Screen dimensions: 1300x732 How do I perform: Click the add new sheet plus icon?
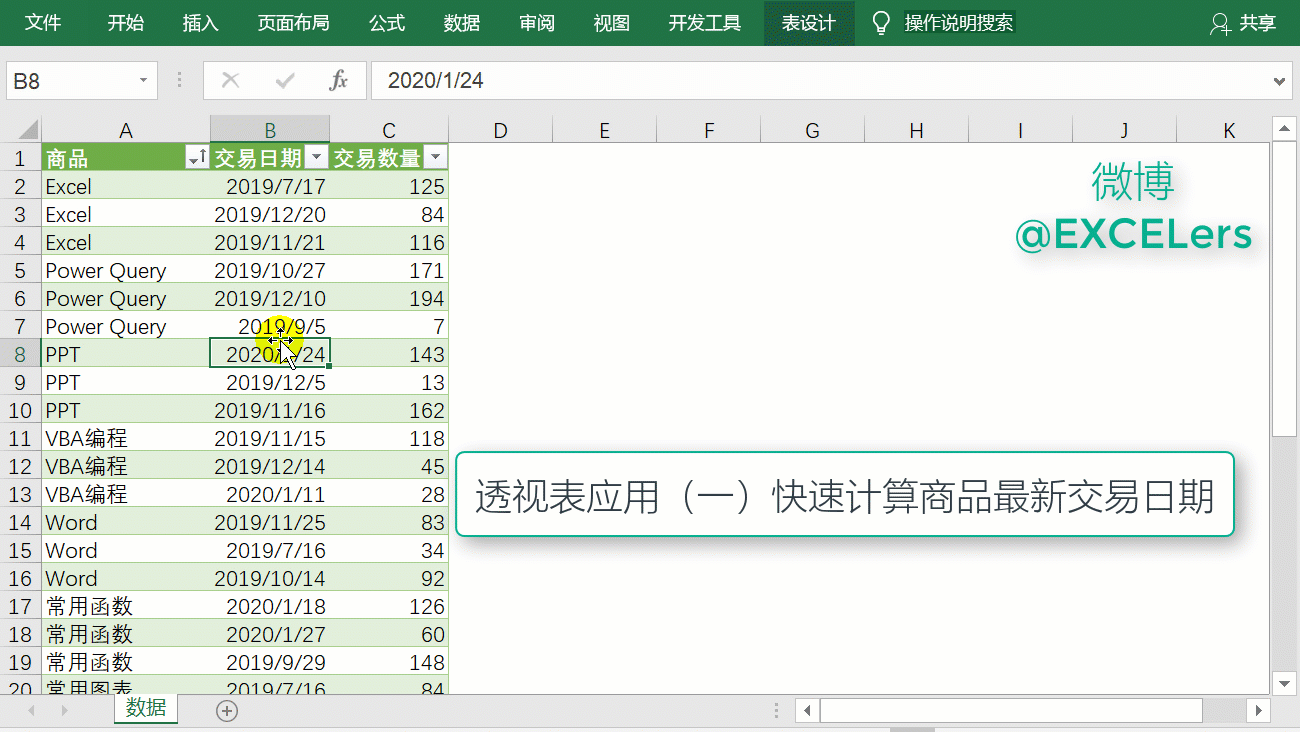point(227,711)
